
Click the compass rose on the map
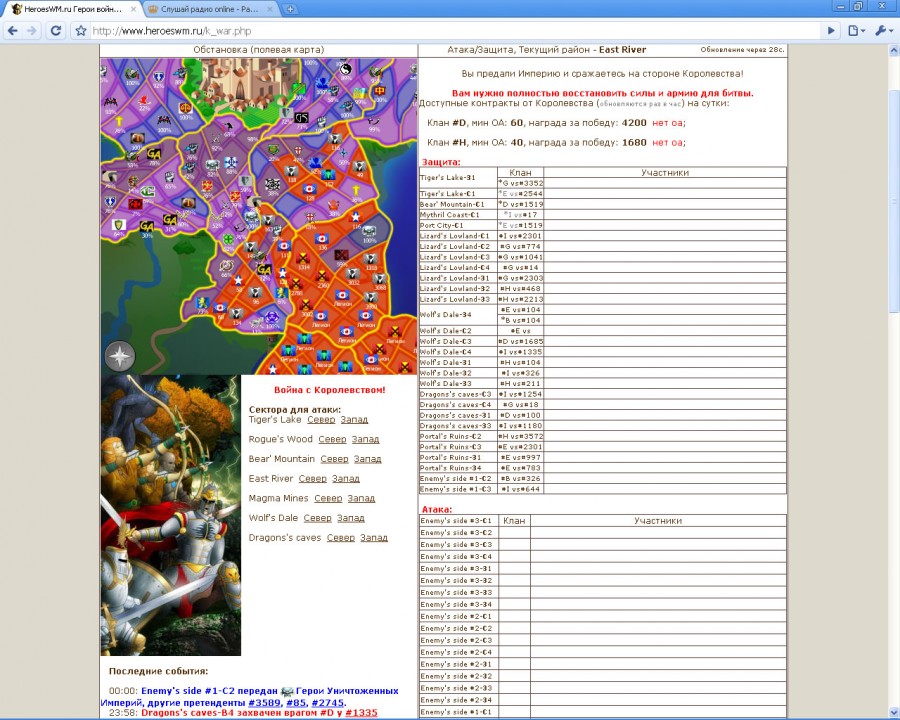pos(119,356)
